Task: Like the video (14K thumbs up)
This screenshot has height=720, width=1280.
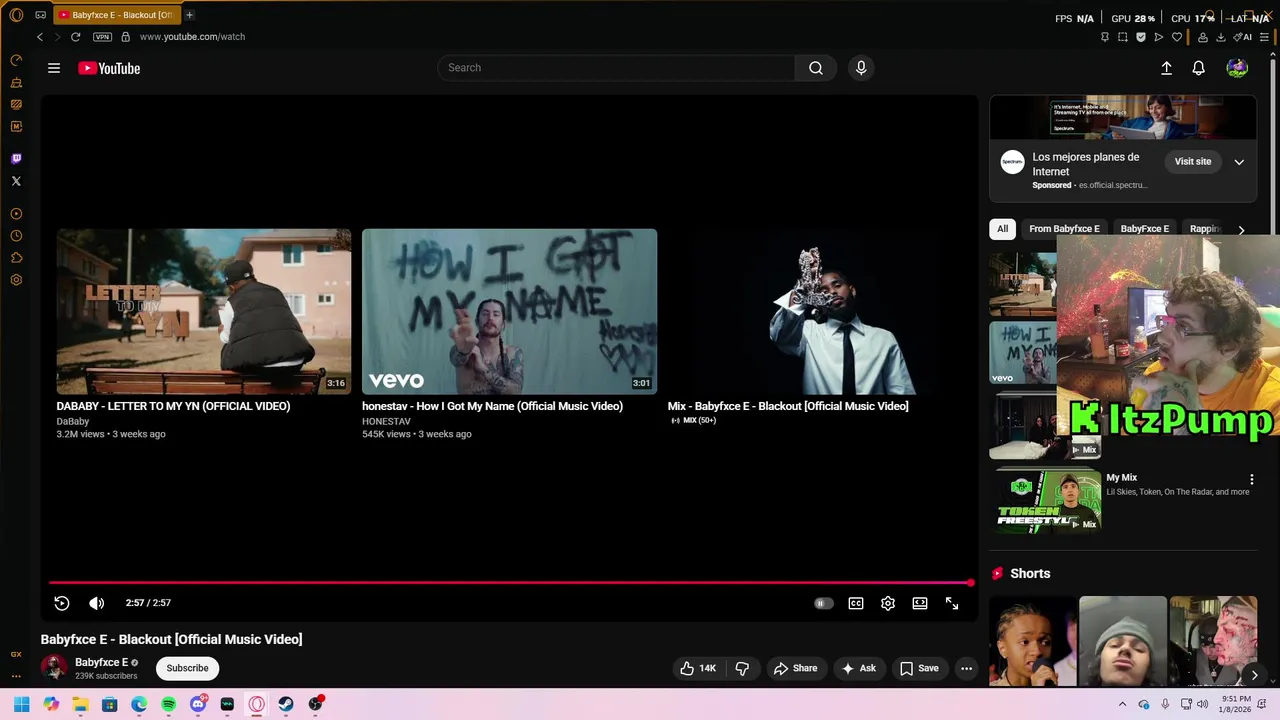Action: coord(698,668)
